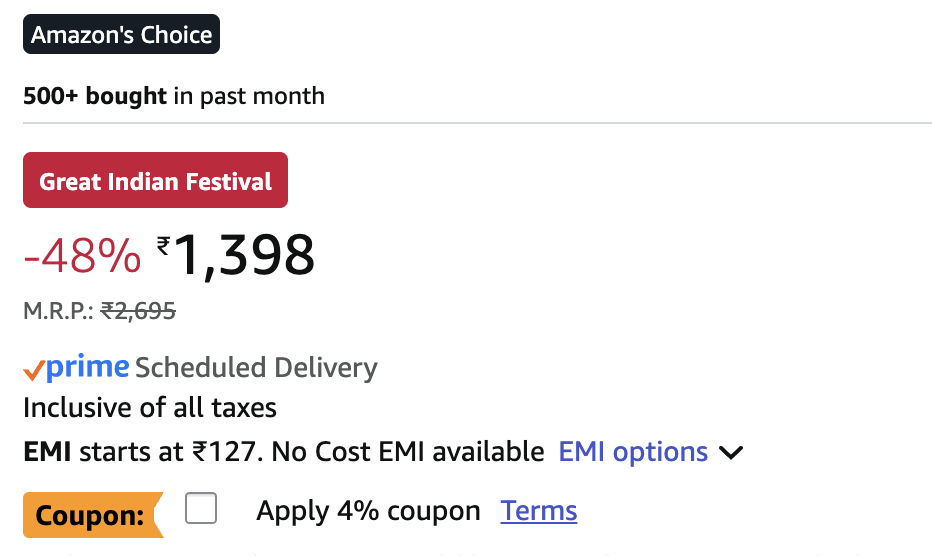Expand the EMI options chevron arrow
This screenshot has width=932, height=556.
coord(731,453)
